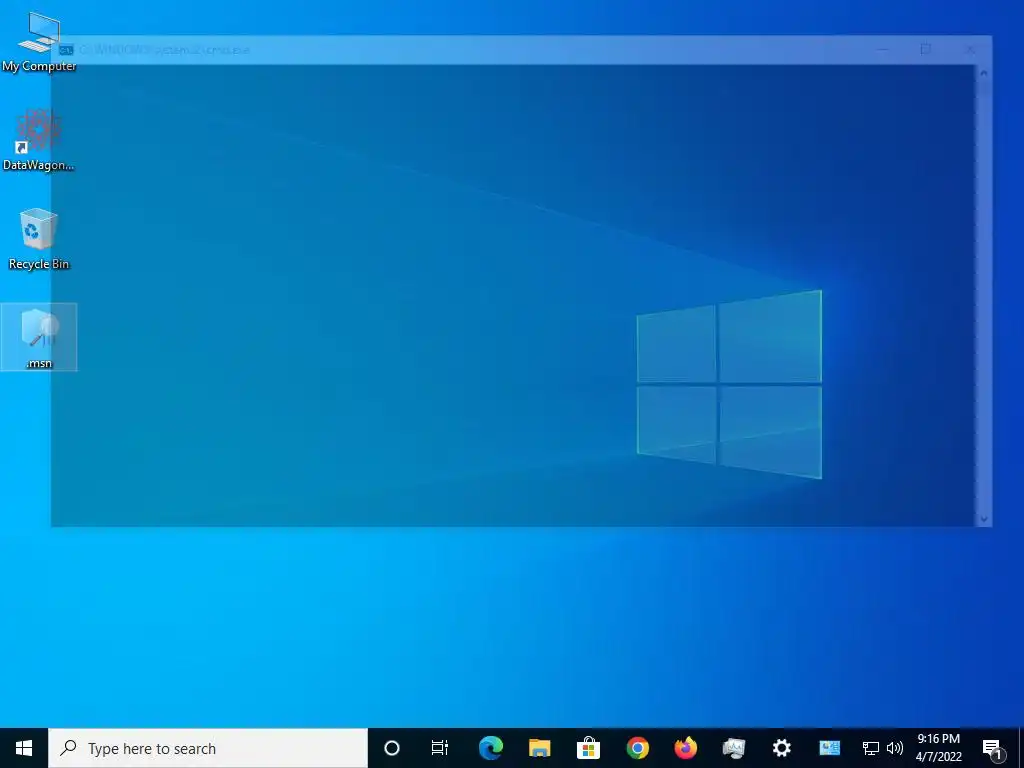Click the cmd window scrollbar down arrow
Viewport: 1024px width, 768px height.
click(x=984, y=519)
